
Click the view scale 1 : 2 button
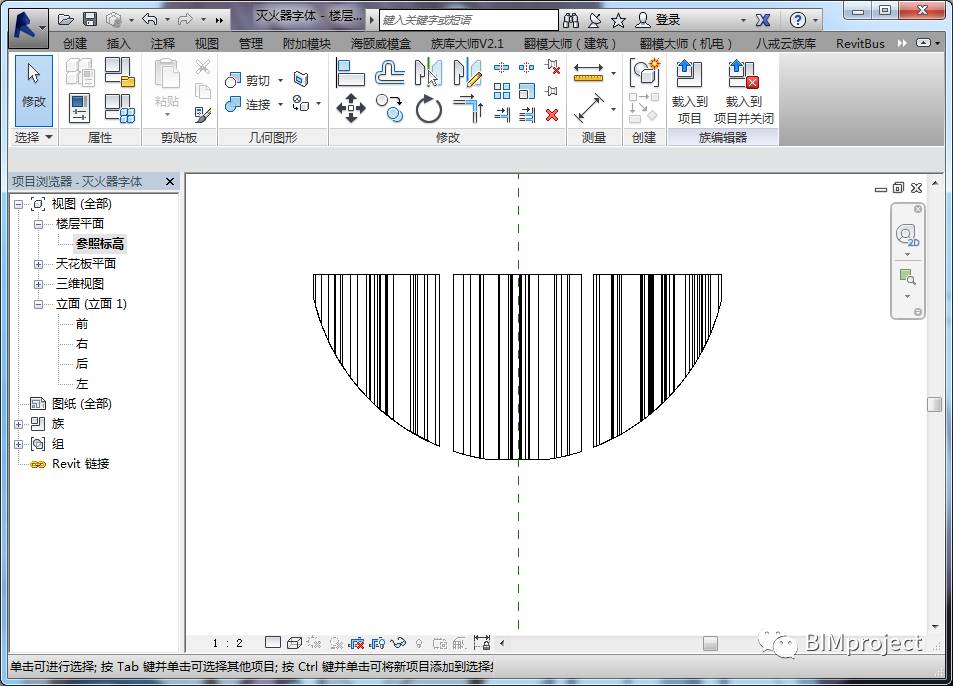coord(228,643)
